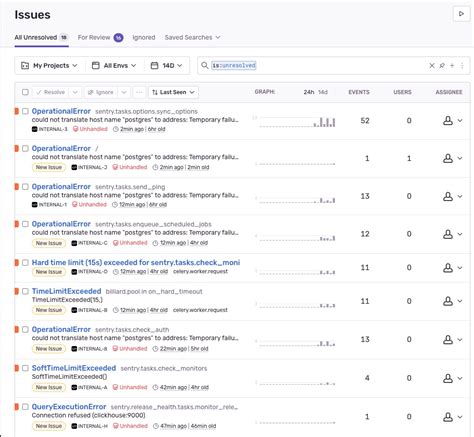Viewport: 474px width, 437px height.
Task: Select the enqueue_scheduled_jobs issue checkbox
Action: (25, 224)
